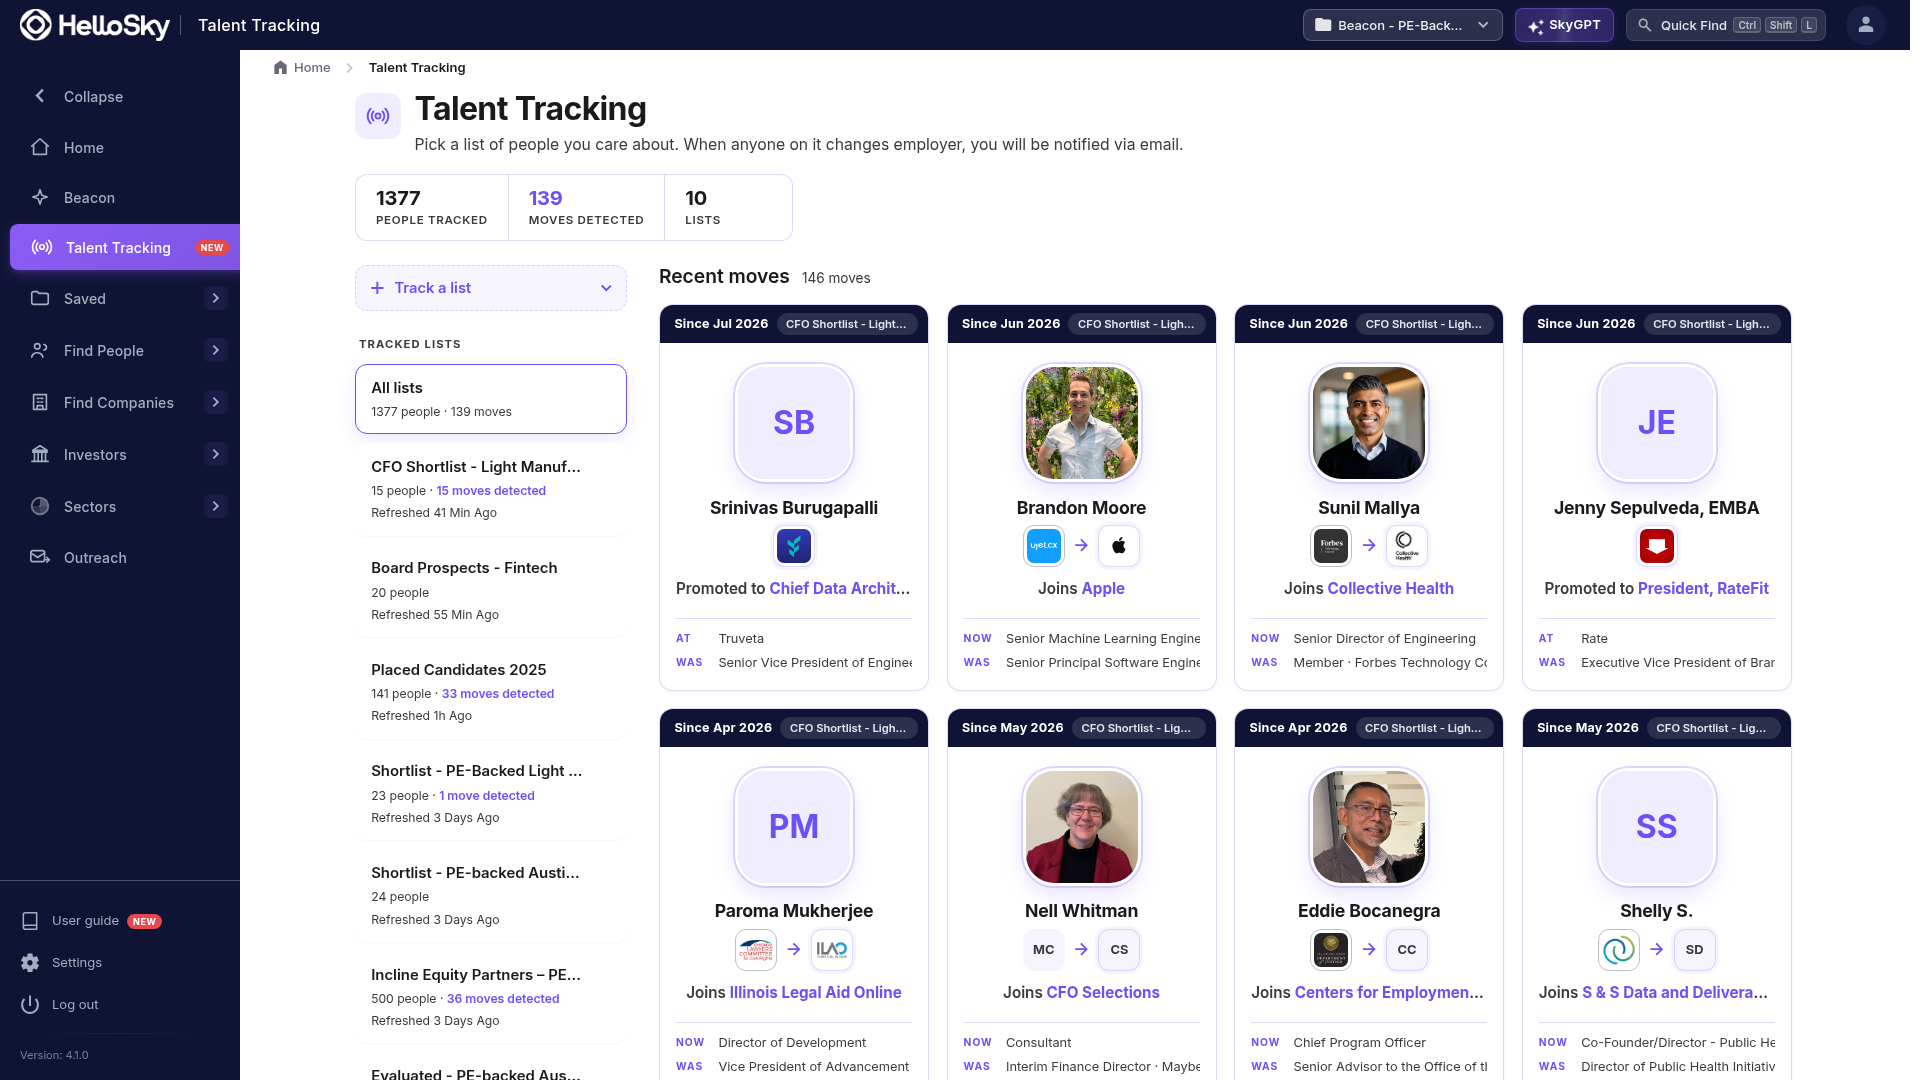
Task: Open Saved in the sidebar
Action: (x=85, y=298)
